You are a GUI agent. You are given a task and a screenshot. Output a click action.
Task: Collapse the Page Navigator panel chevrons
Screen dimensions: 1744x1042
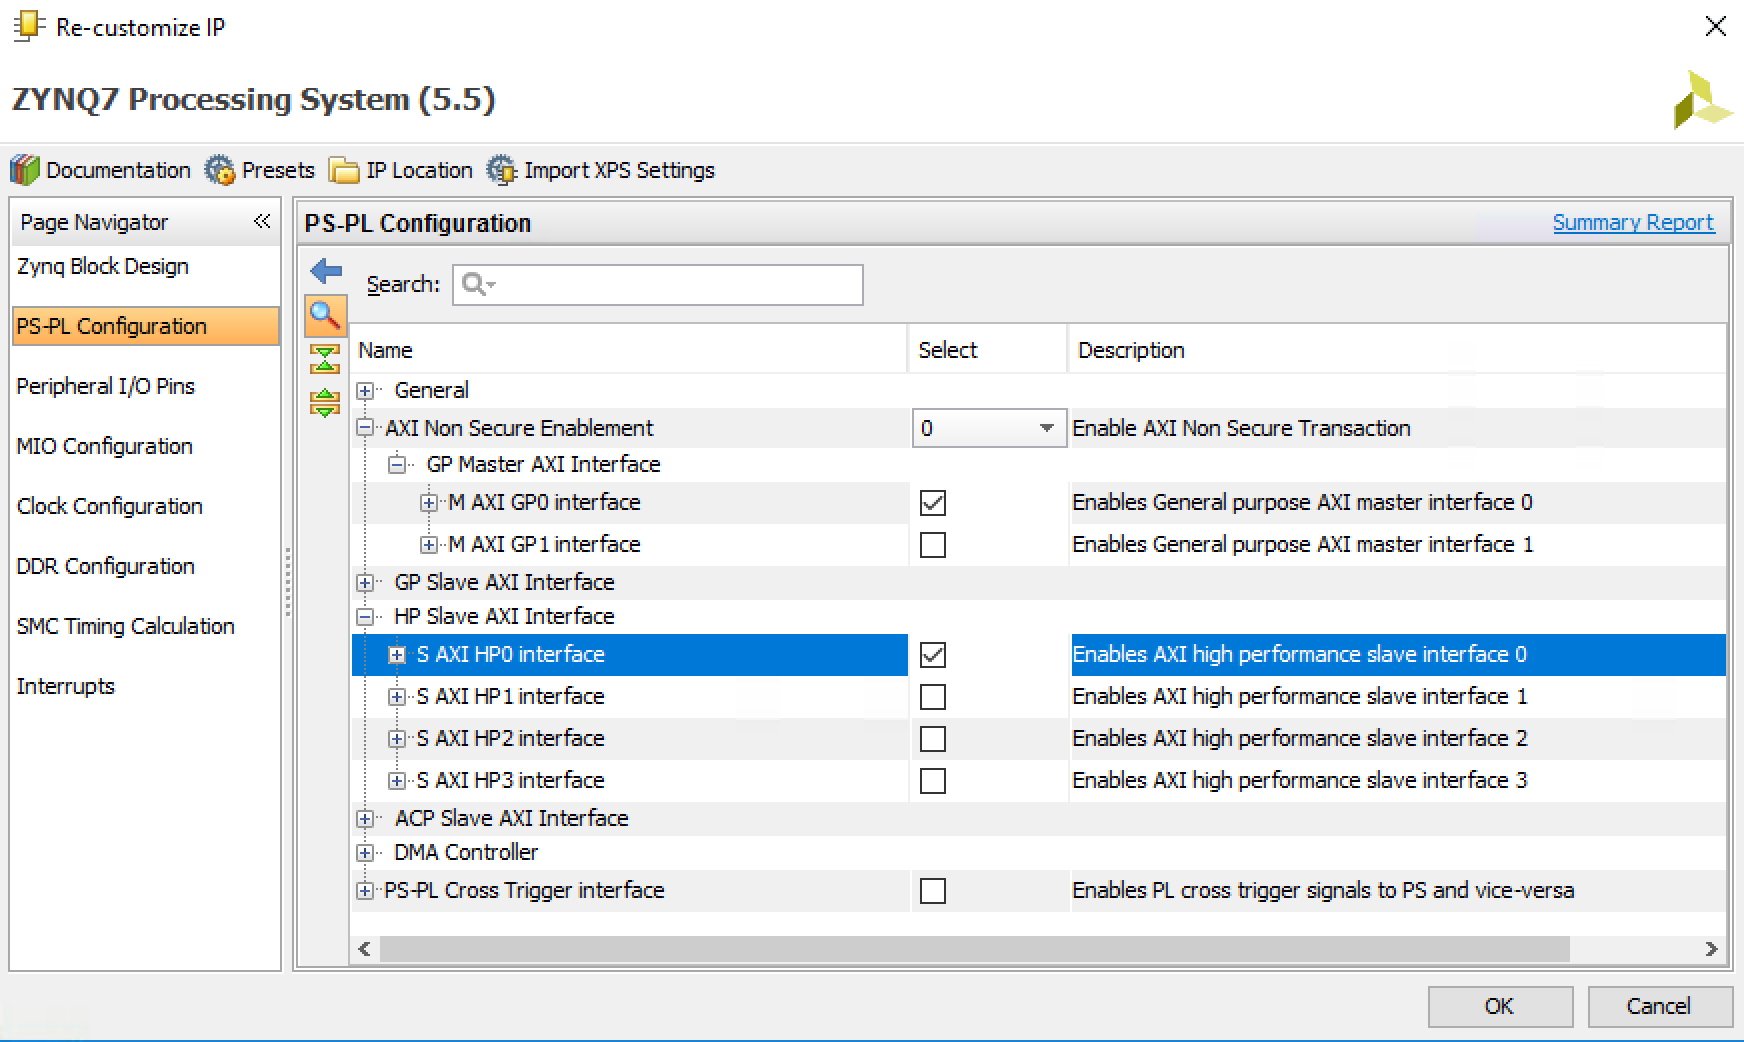pos(262,222)
